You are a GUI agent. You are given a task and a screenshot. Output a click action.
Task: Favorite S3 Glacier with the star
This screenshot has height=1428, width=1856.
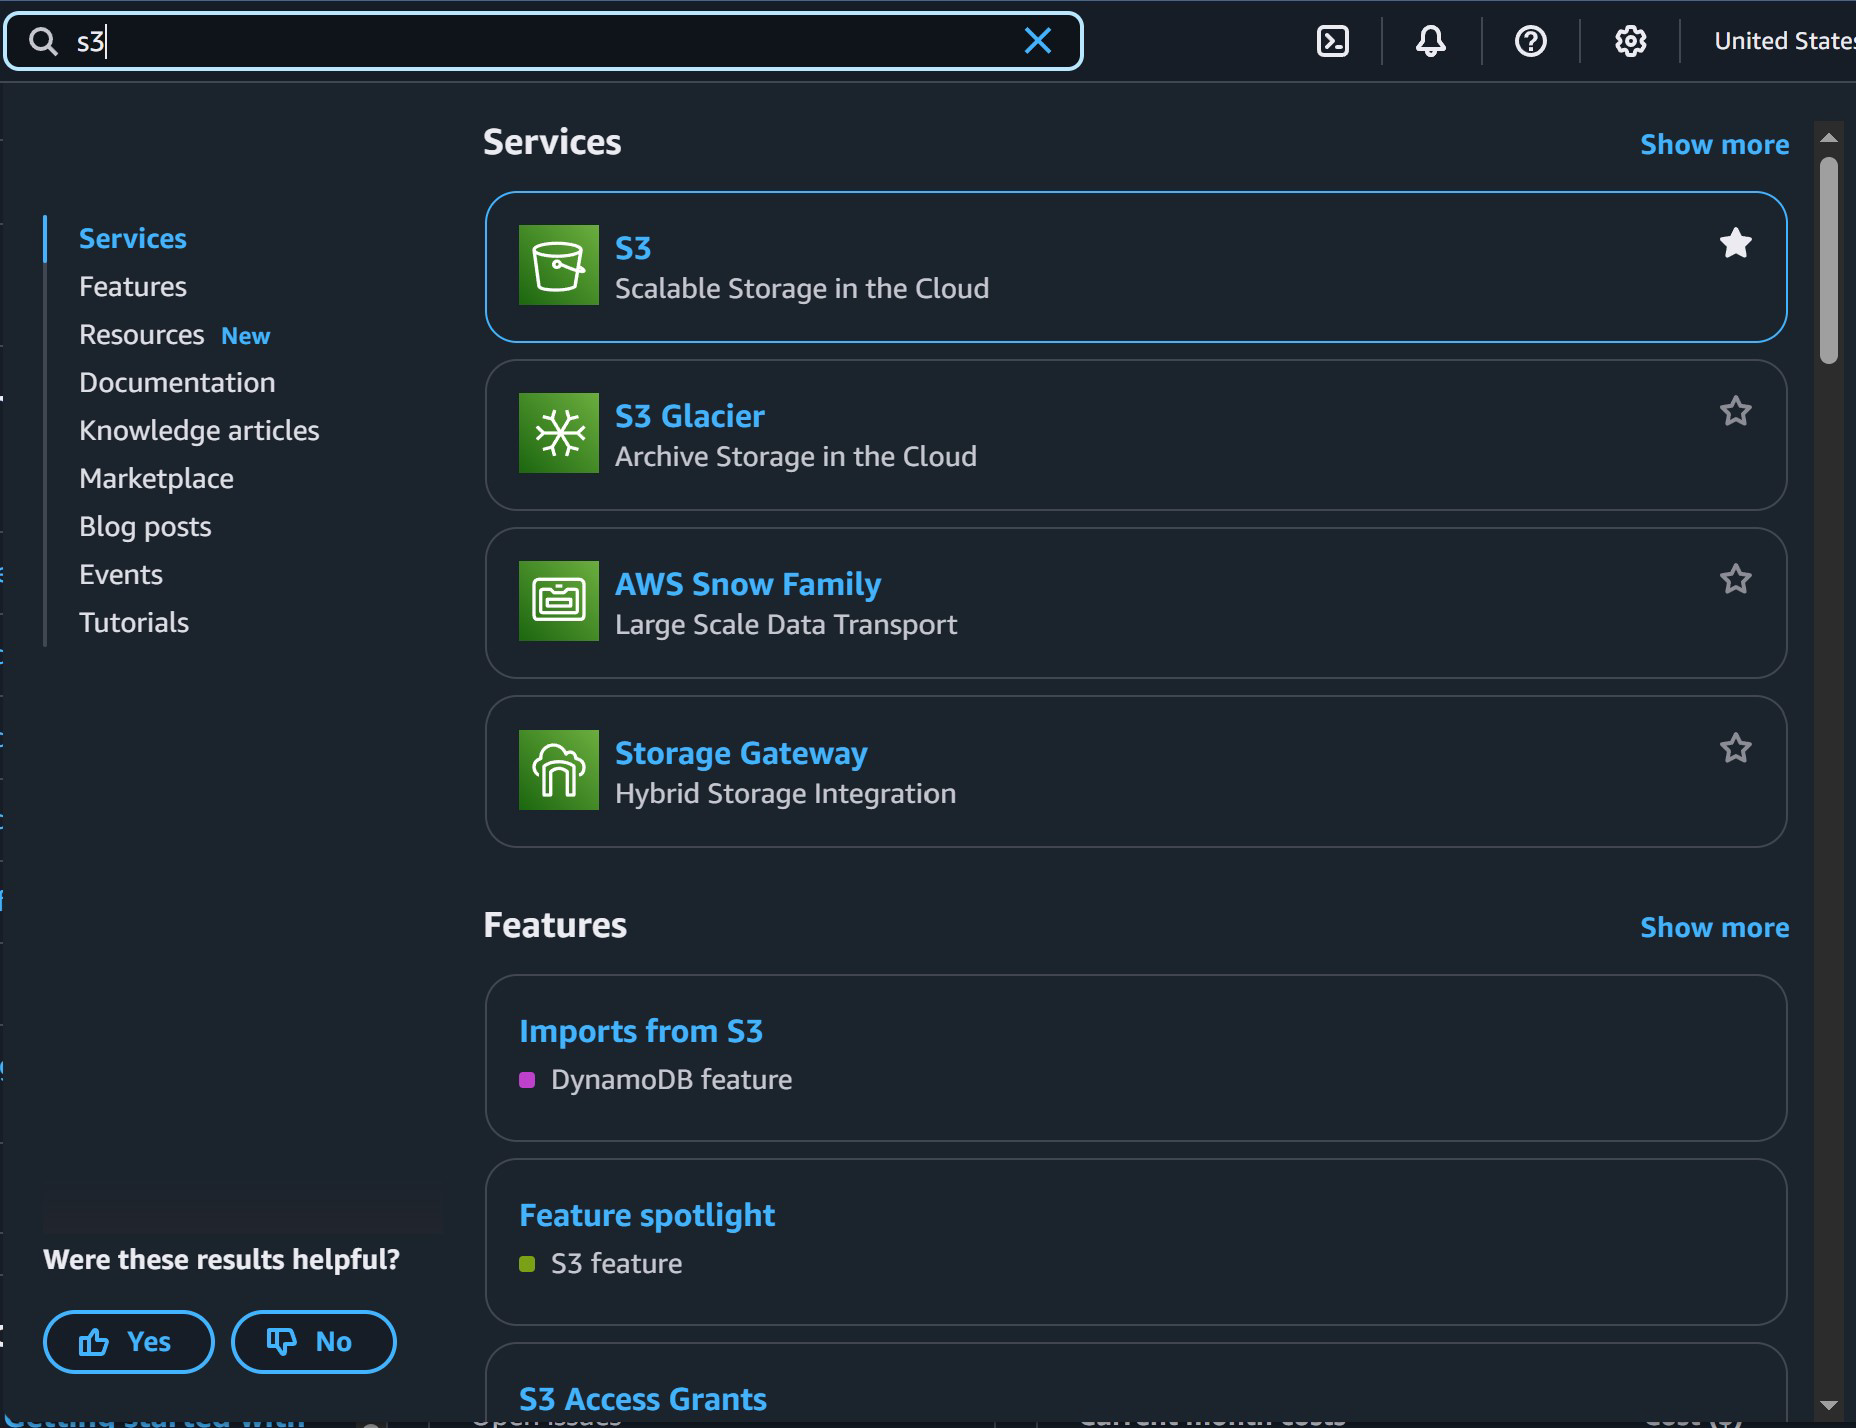[x=1735, y=411]
